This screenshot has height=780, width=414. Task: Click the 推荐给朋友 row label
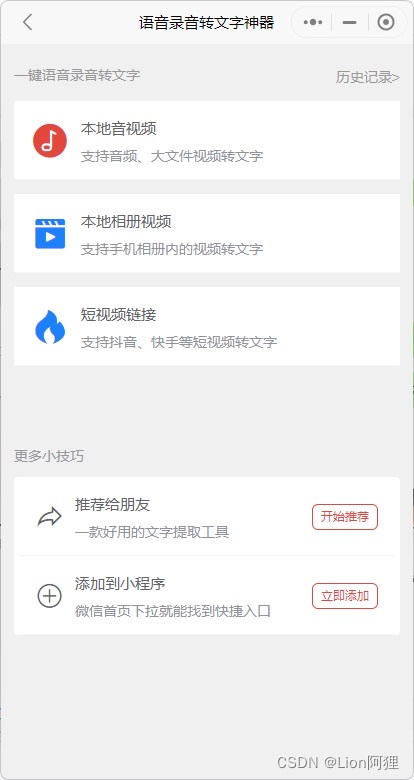[x=112, y=505]
